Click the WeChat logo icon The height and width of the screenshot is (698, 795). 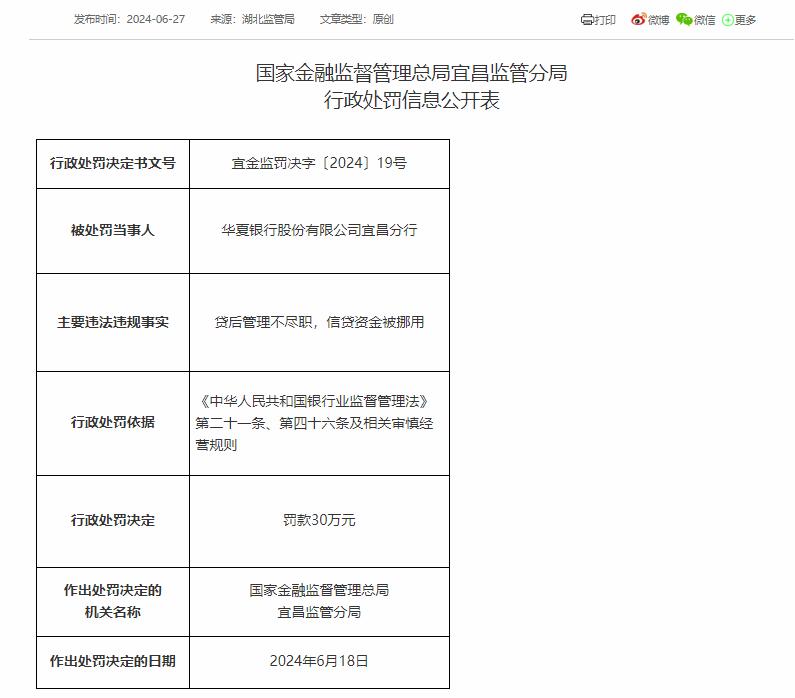pyautogui.click(x=684, y=19)
